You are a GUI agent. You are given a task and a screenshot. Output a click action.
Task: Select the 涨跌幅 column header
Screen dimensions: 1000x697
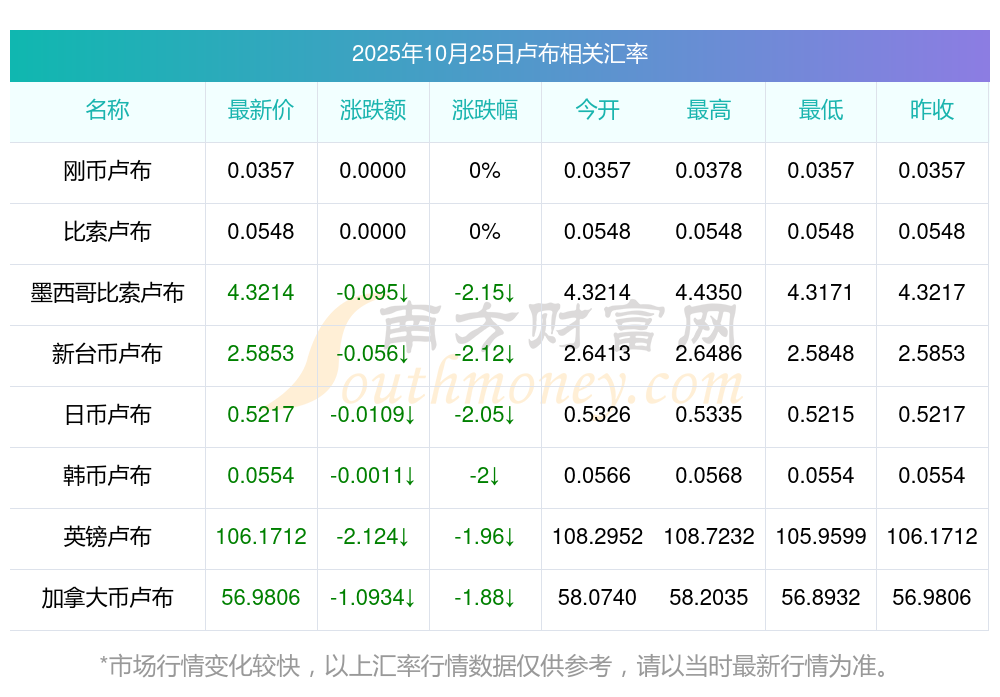485,111
